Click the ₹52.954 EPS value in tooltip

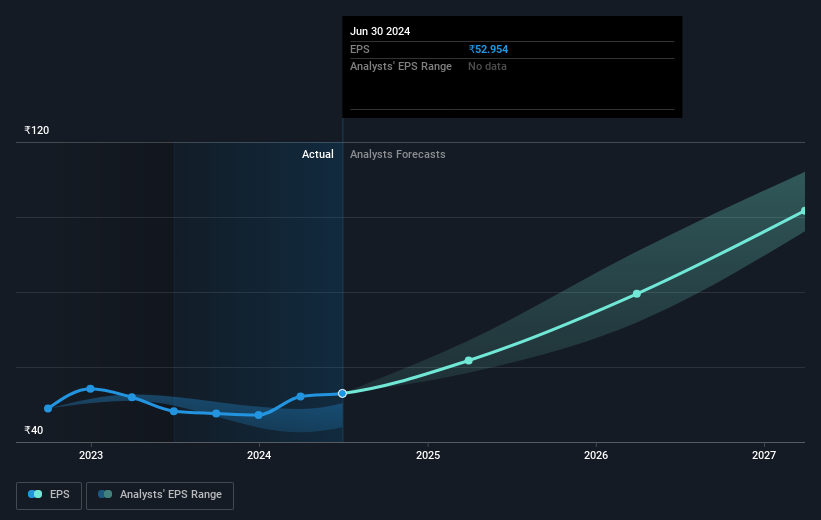(x=488, y=49)
